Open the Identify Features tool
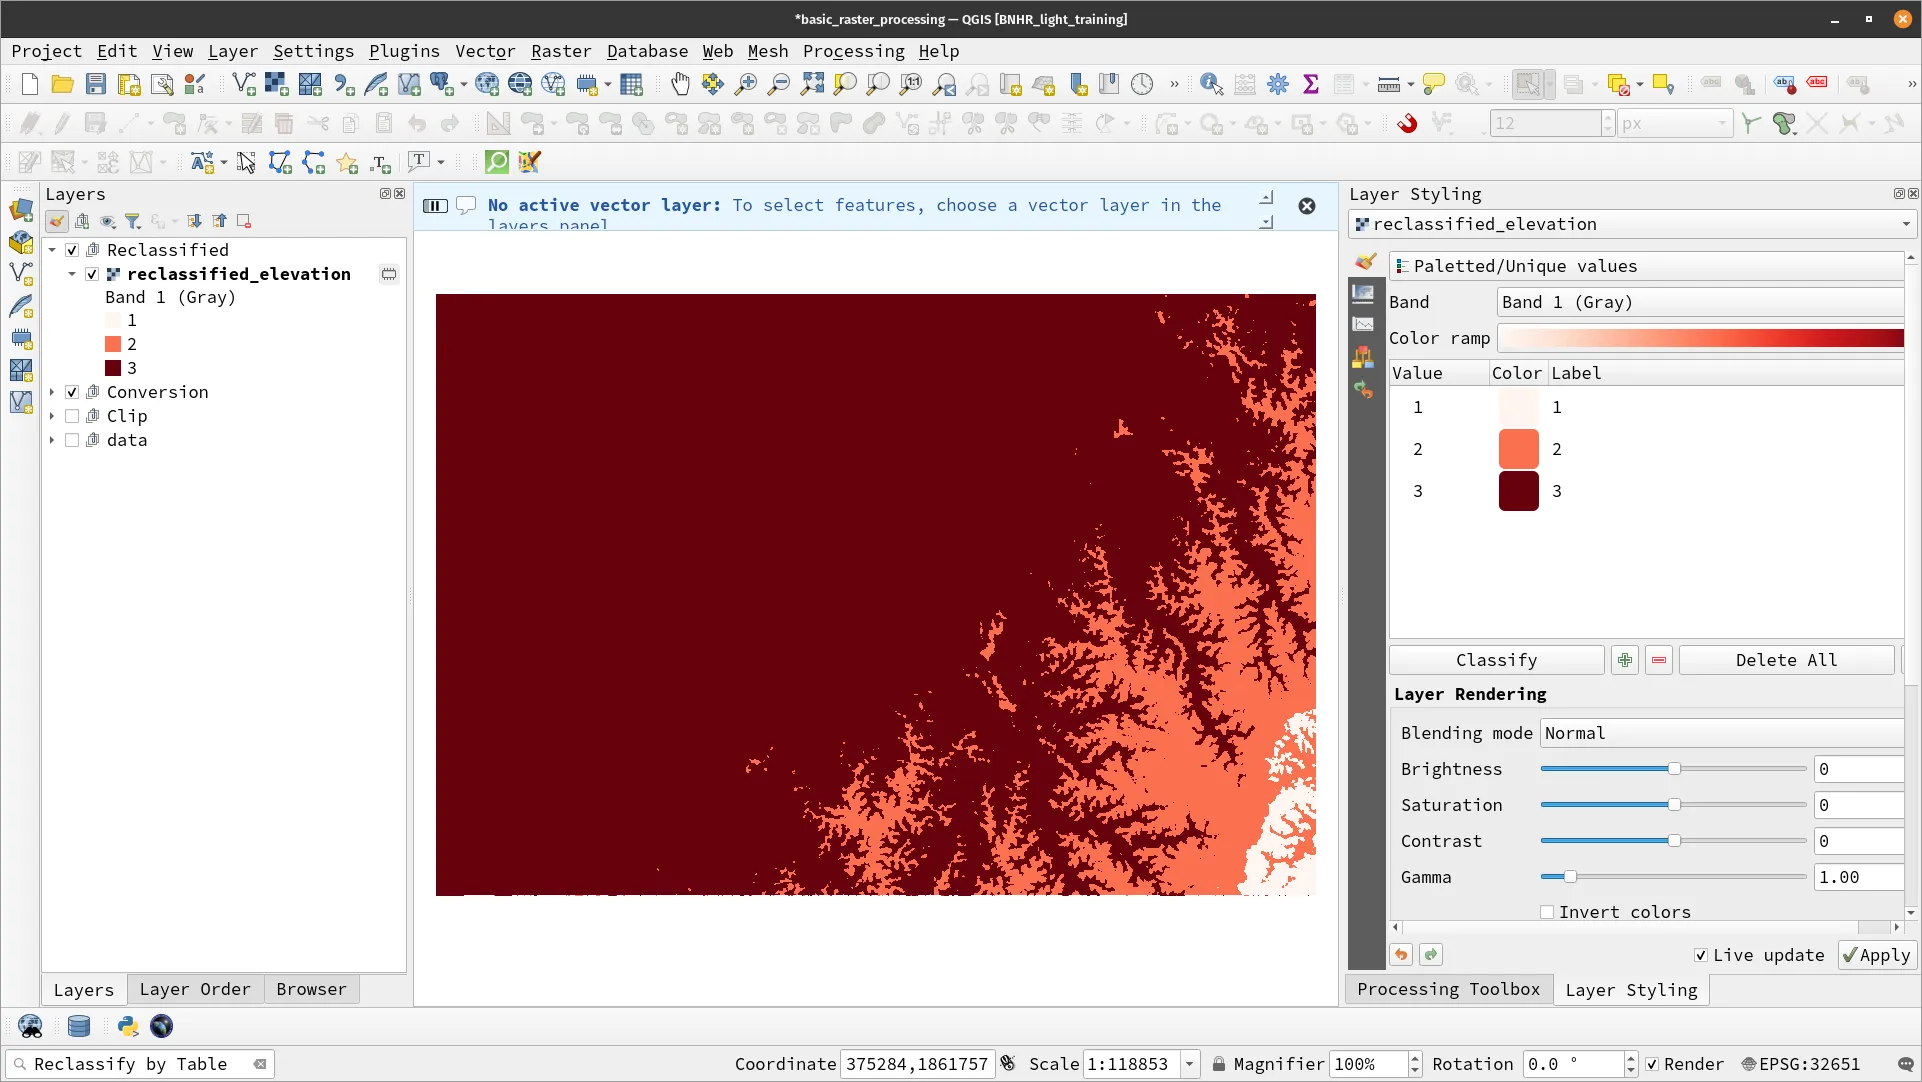1922x1082 pixels. (x=1211, y=85)
